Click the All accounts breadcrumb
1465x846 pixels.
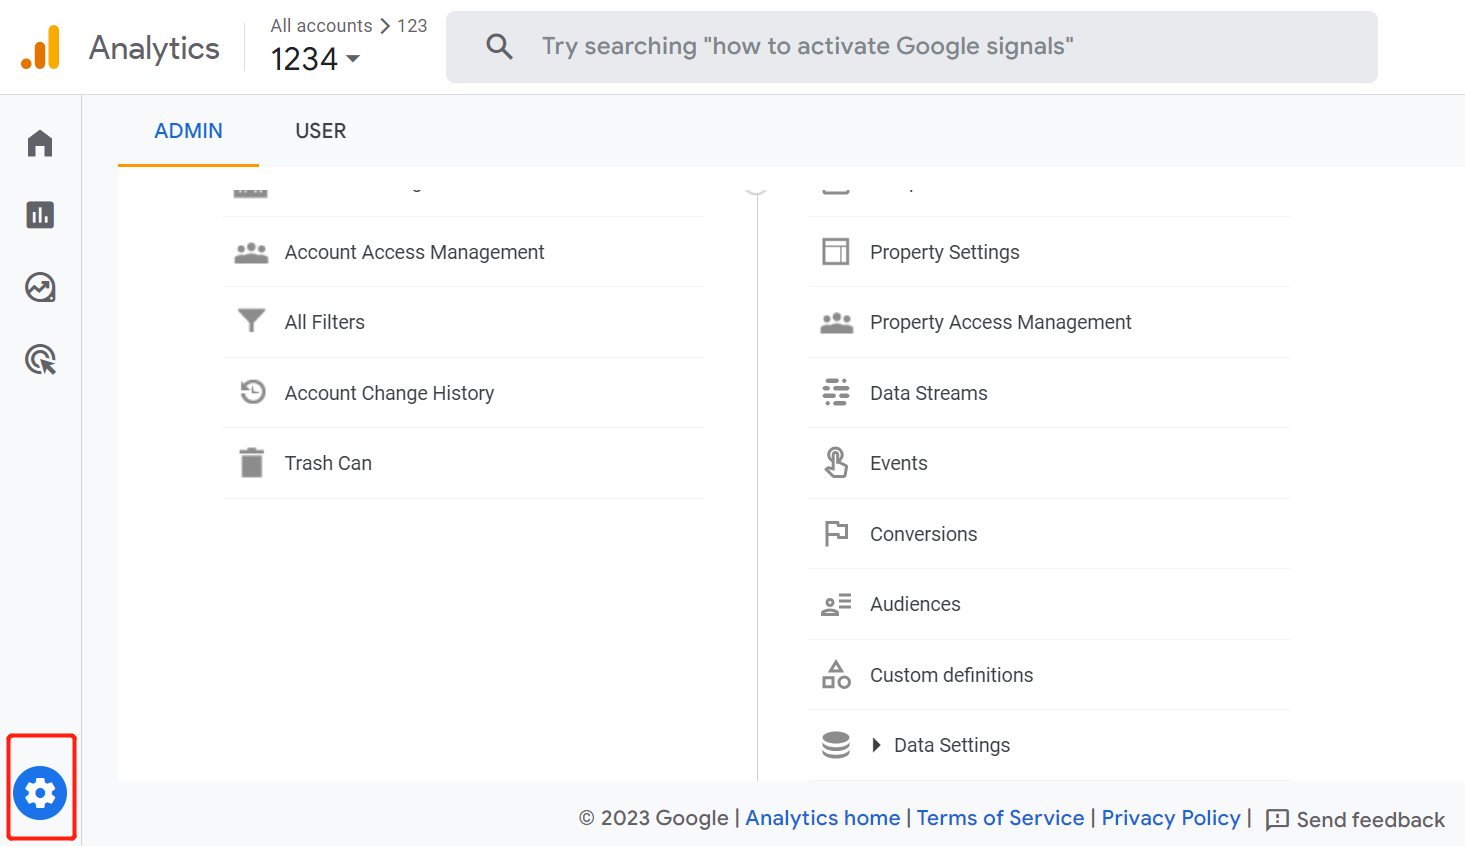click(x=321, y=26)
